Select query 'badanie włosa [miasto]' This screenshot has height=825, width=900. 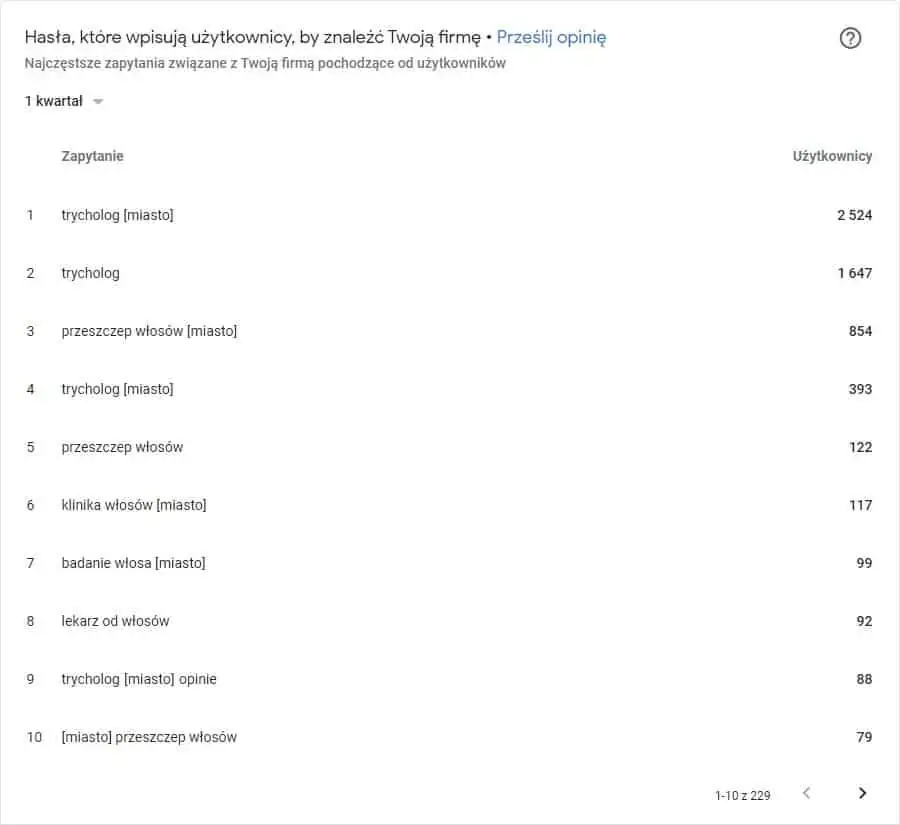click(133, 563)
